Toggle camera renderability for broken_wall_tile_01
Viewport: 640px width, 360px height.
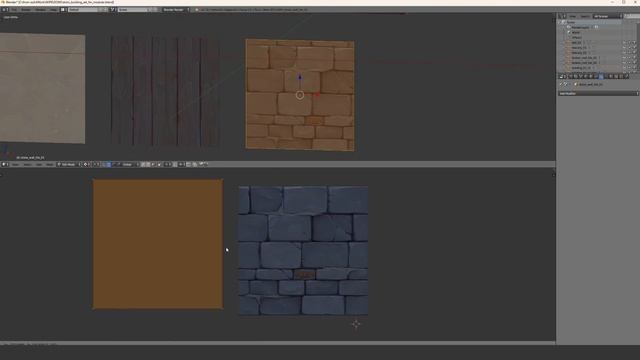(635, 58)
